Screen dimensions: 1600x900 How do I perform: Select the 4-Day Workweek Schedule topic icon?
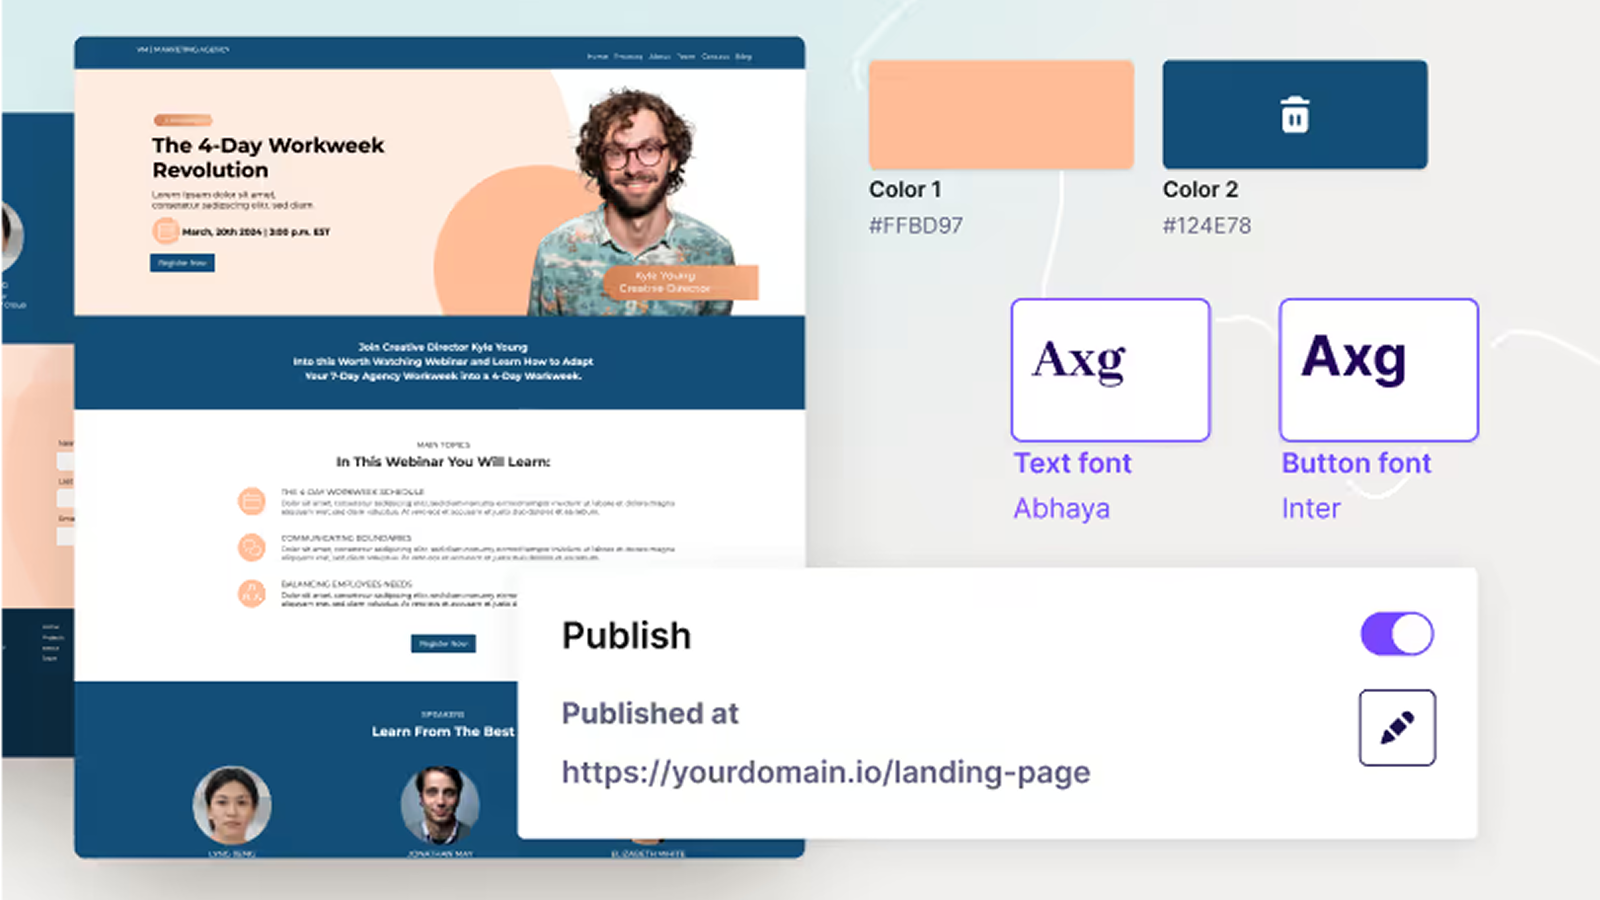click(x=252, y=500)
